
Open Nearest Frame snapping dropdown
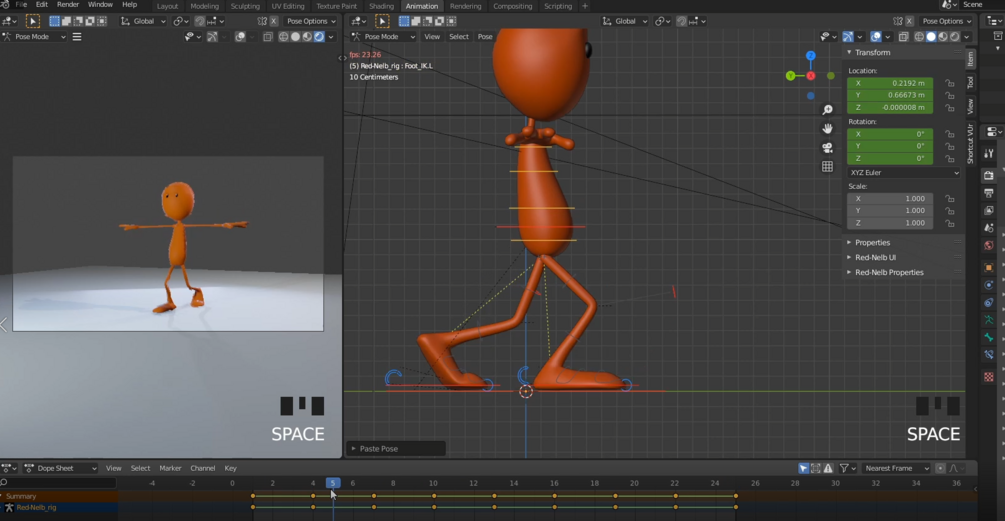895,468
